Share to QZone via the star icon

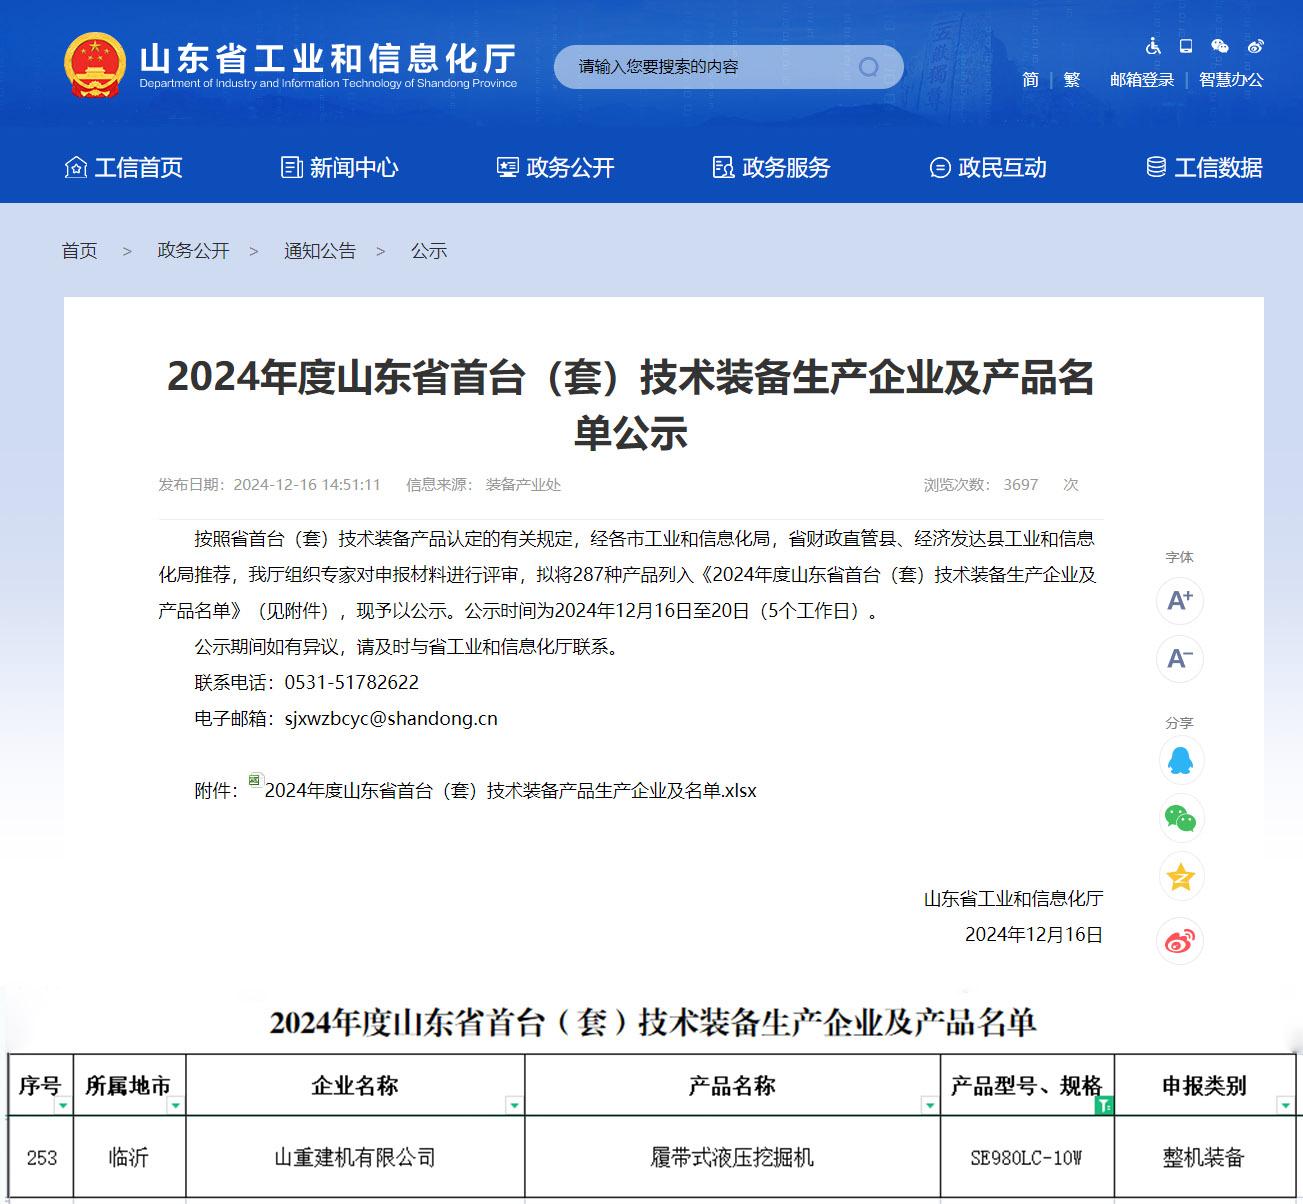pos(1180,877)
